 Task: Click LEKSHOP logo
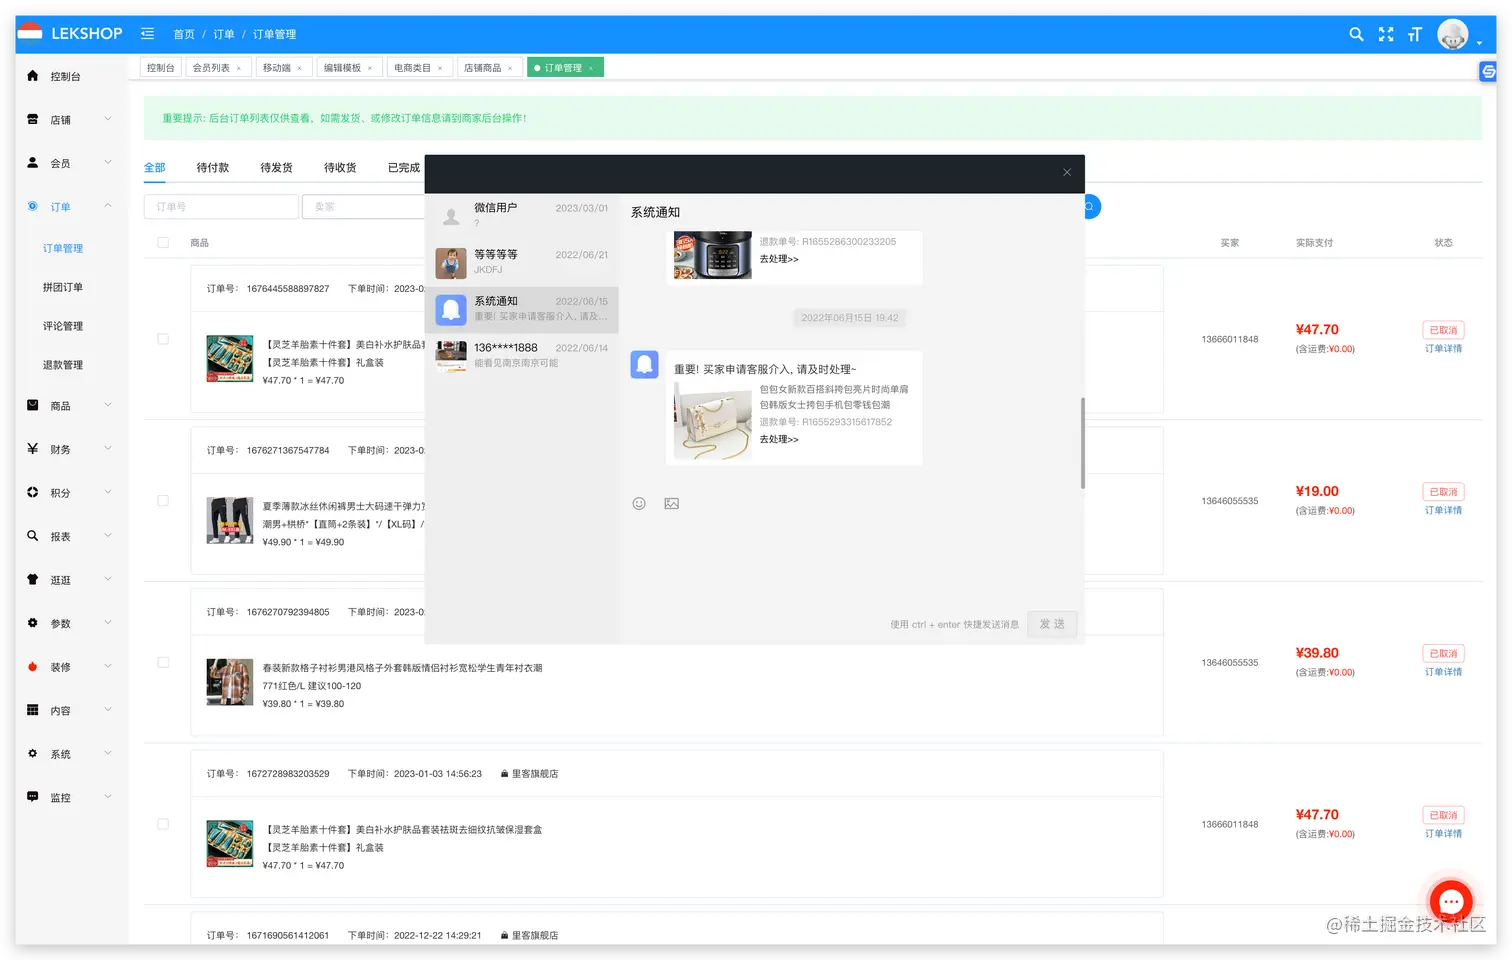point(70,34)
